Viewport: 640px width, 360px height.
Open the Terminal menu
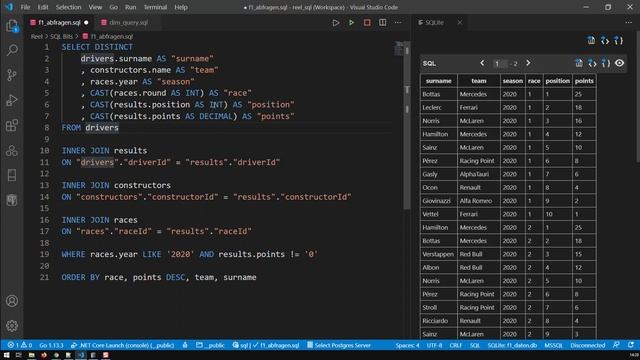click(155, 7)
